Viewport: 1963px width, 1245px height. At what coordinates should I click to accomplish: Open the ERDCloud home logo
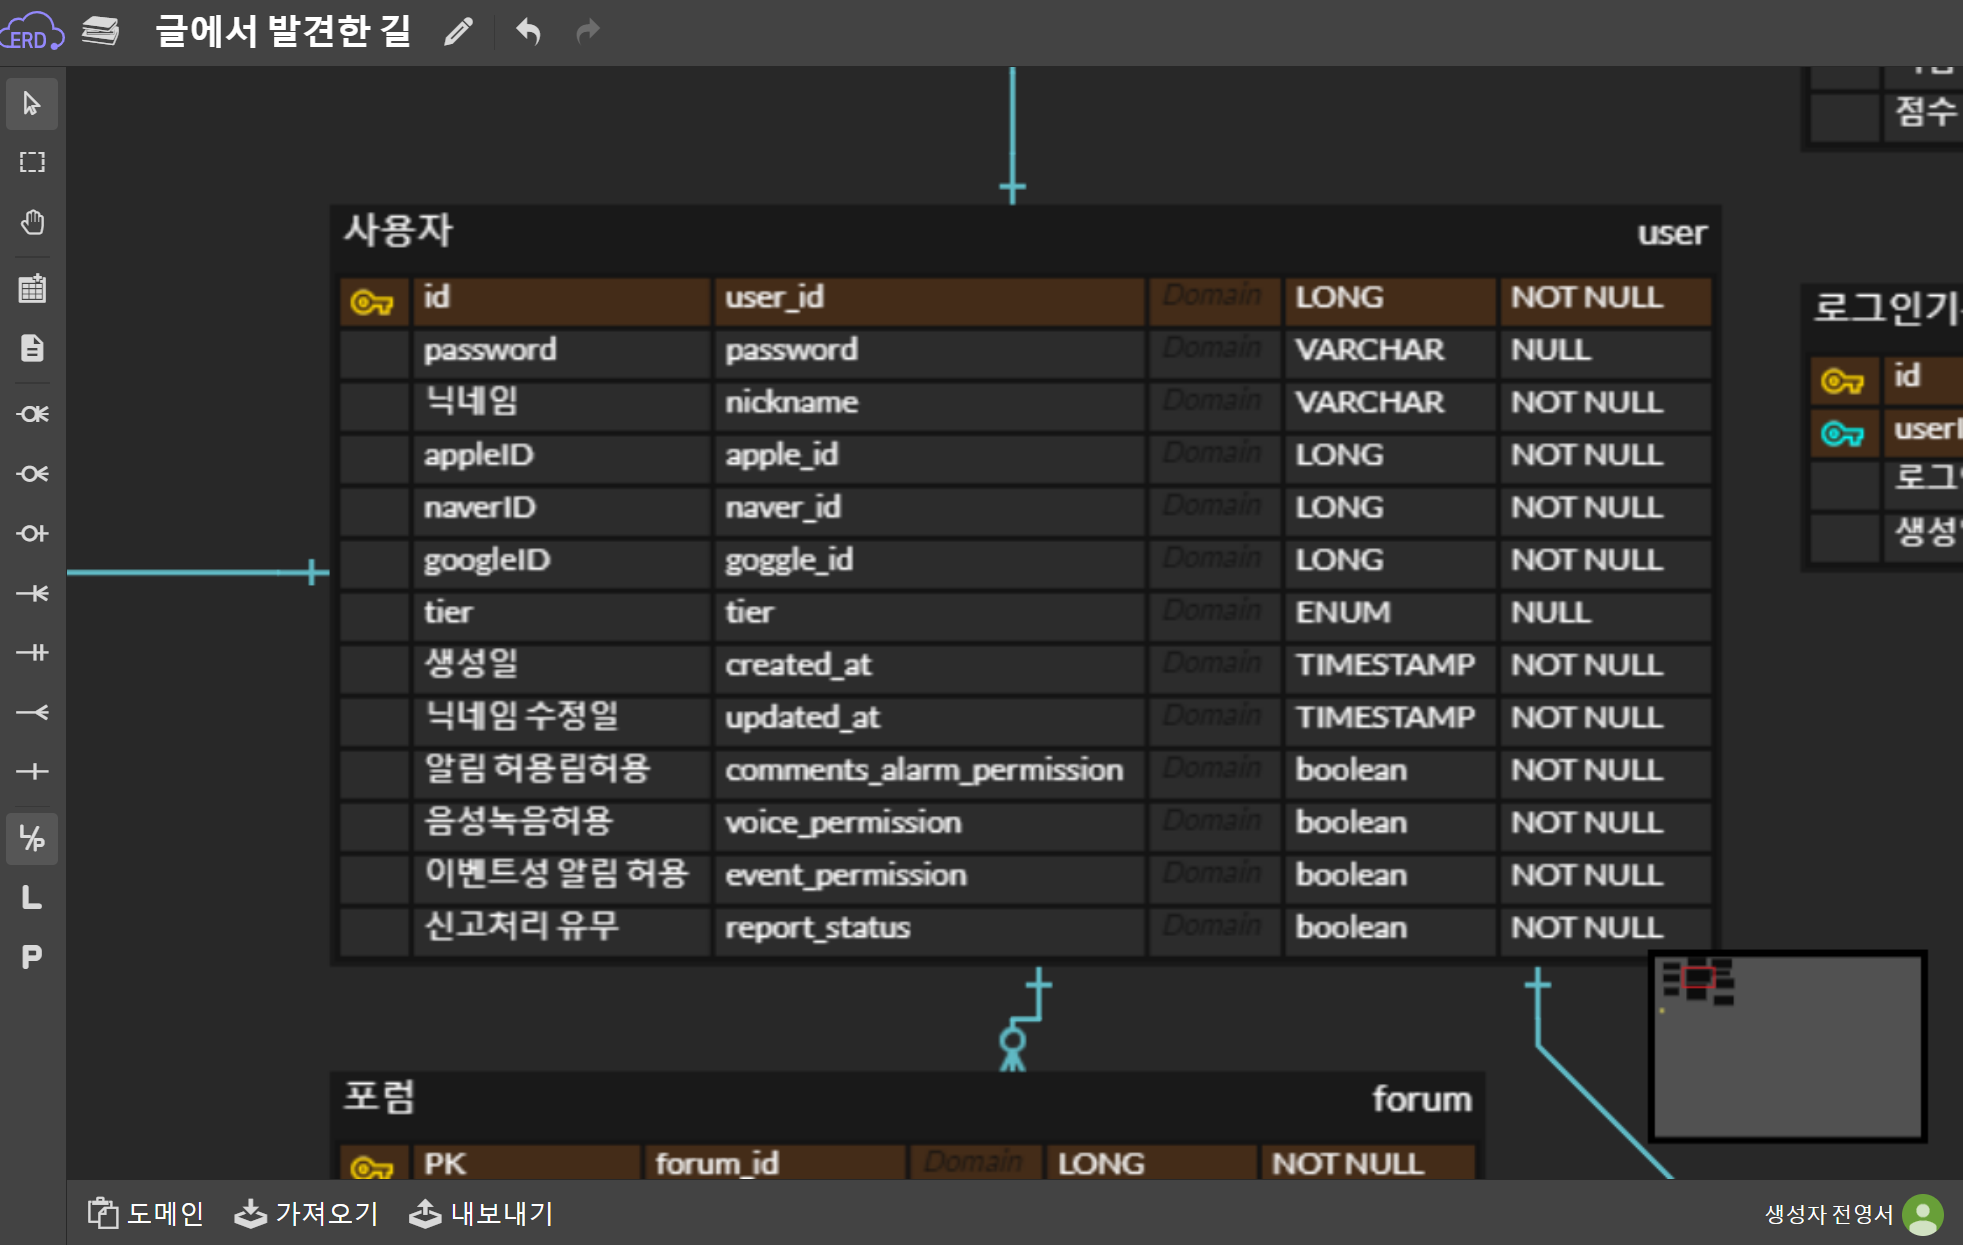coord(32,32)
